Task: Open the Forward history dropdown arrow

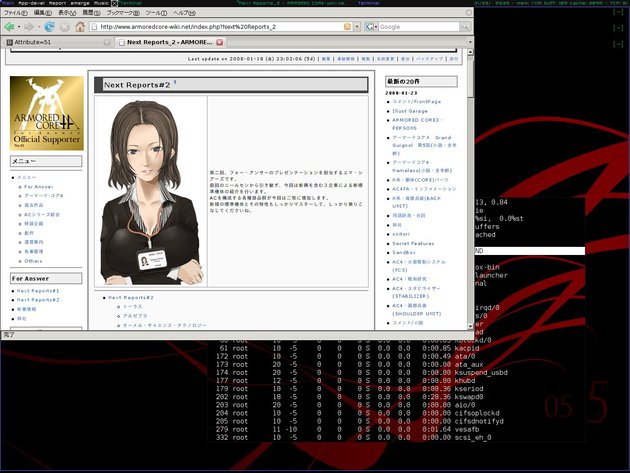Action: [x=39, y=27]
